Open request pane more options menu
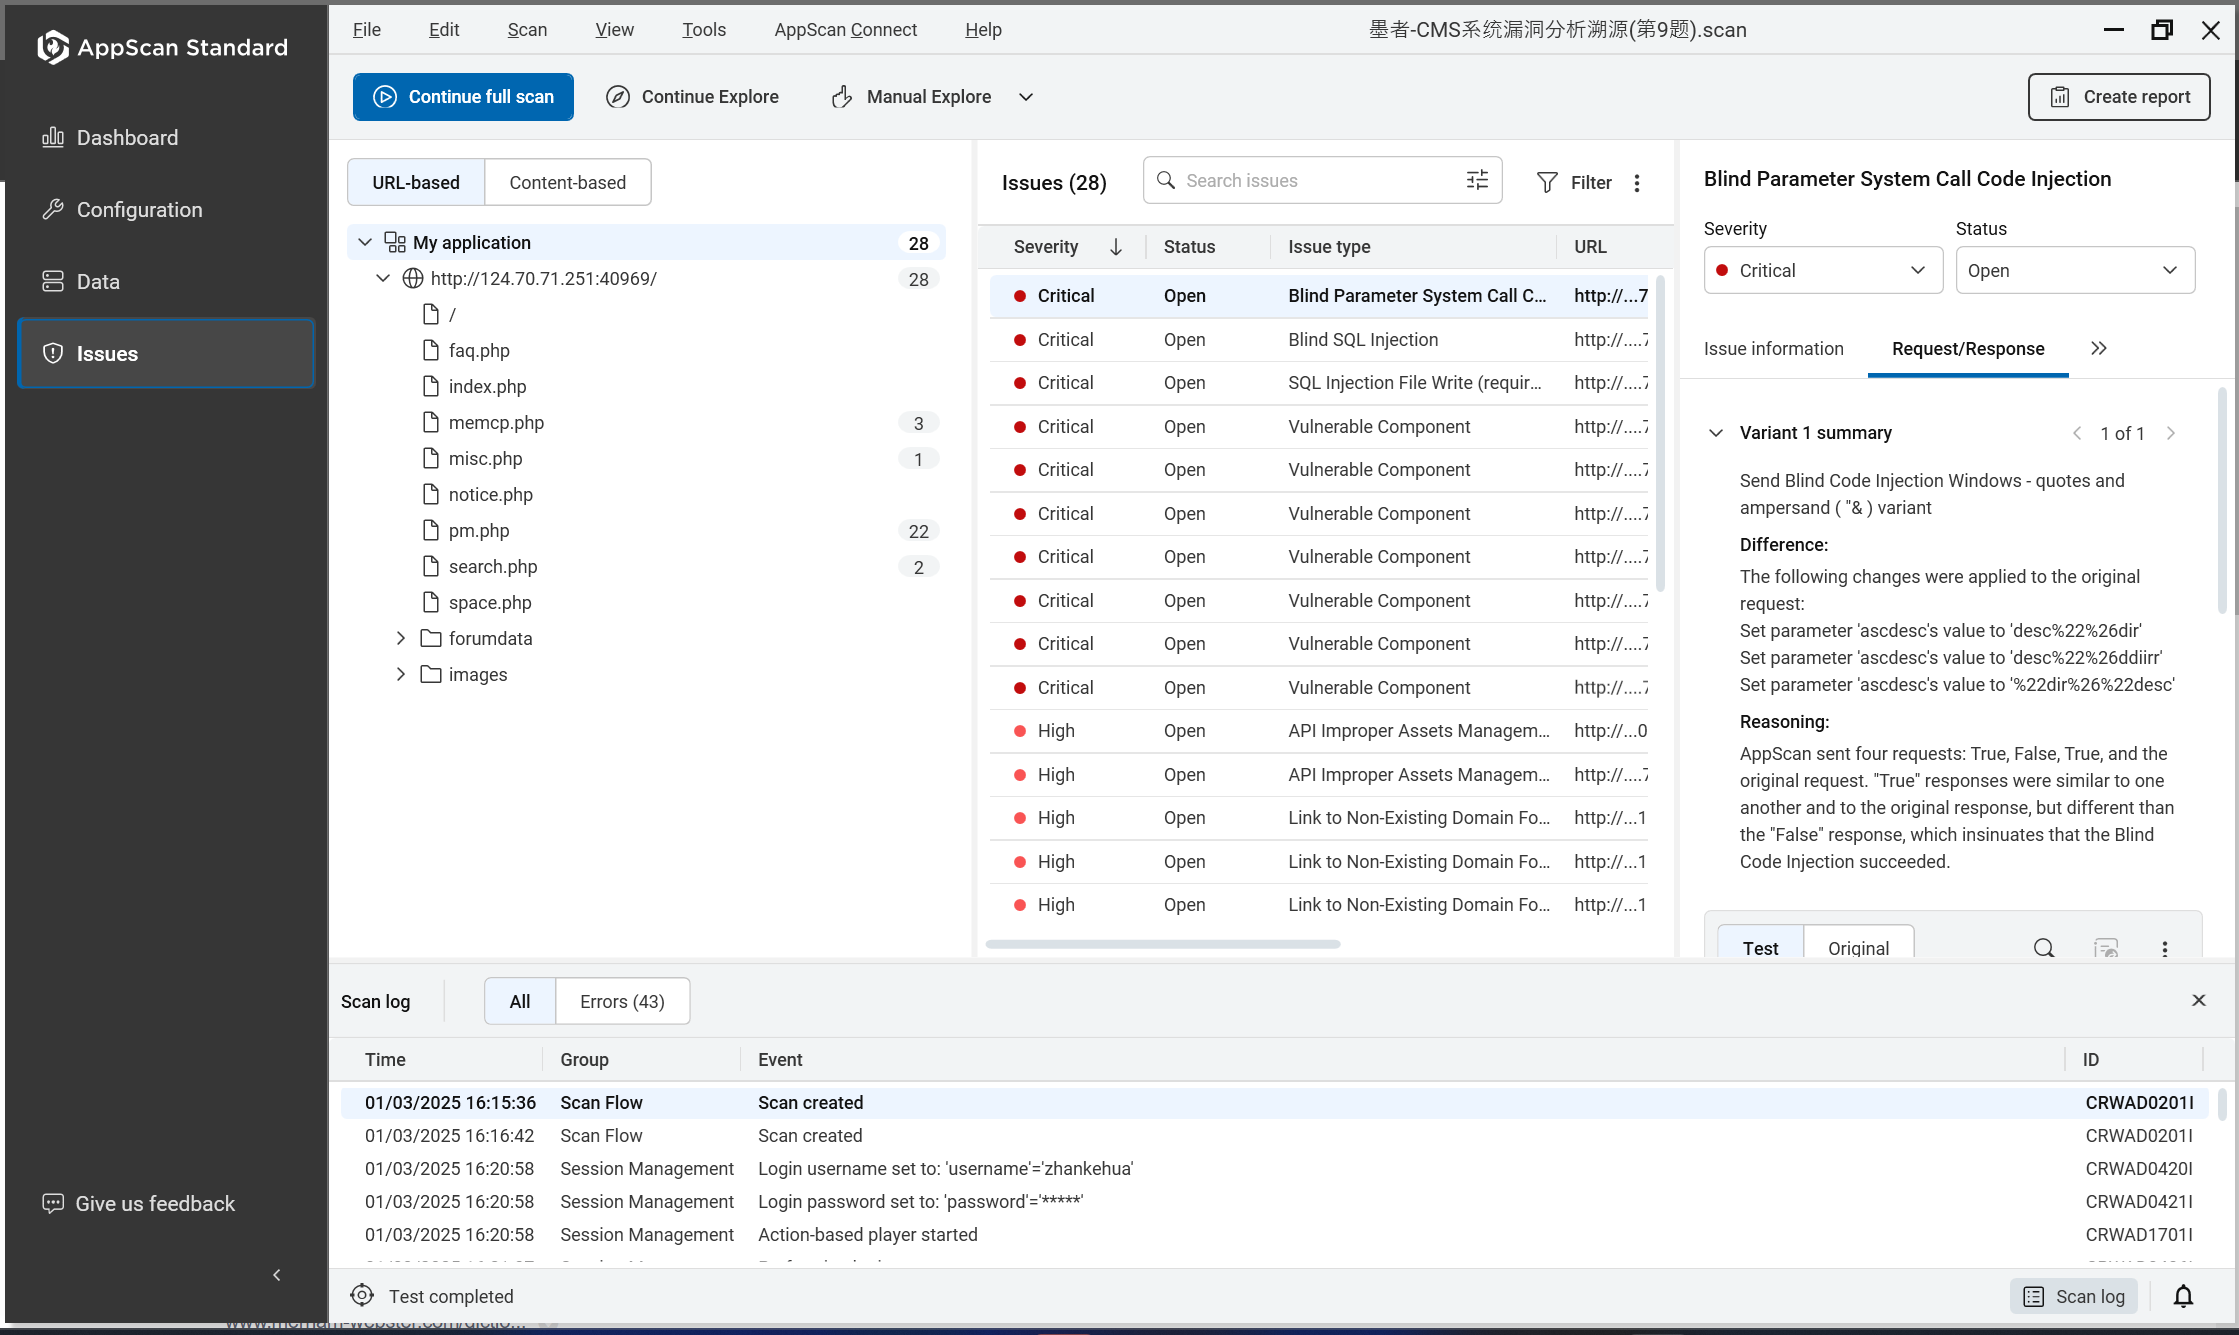 pyautogui.click(x=2165, y=949)
